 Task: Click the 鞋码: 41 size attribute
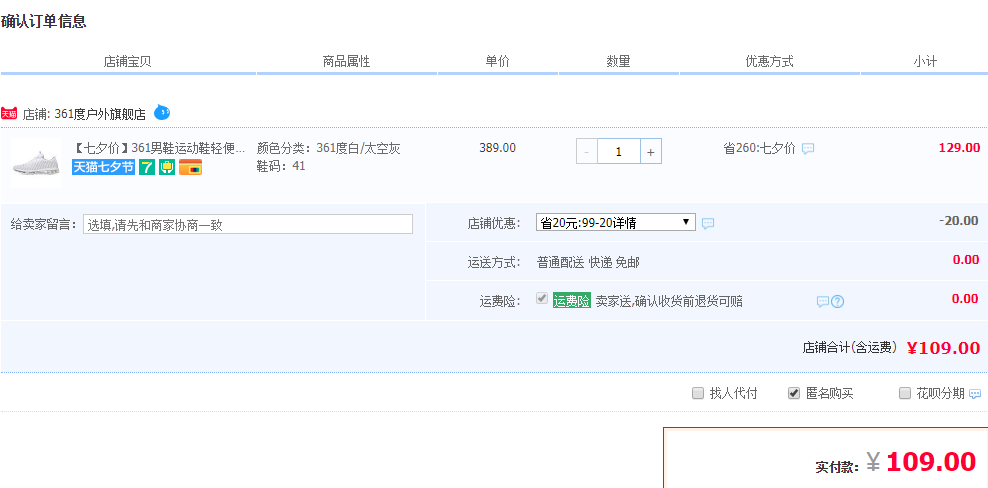[x=281, y=166]
